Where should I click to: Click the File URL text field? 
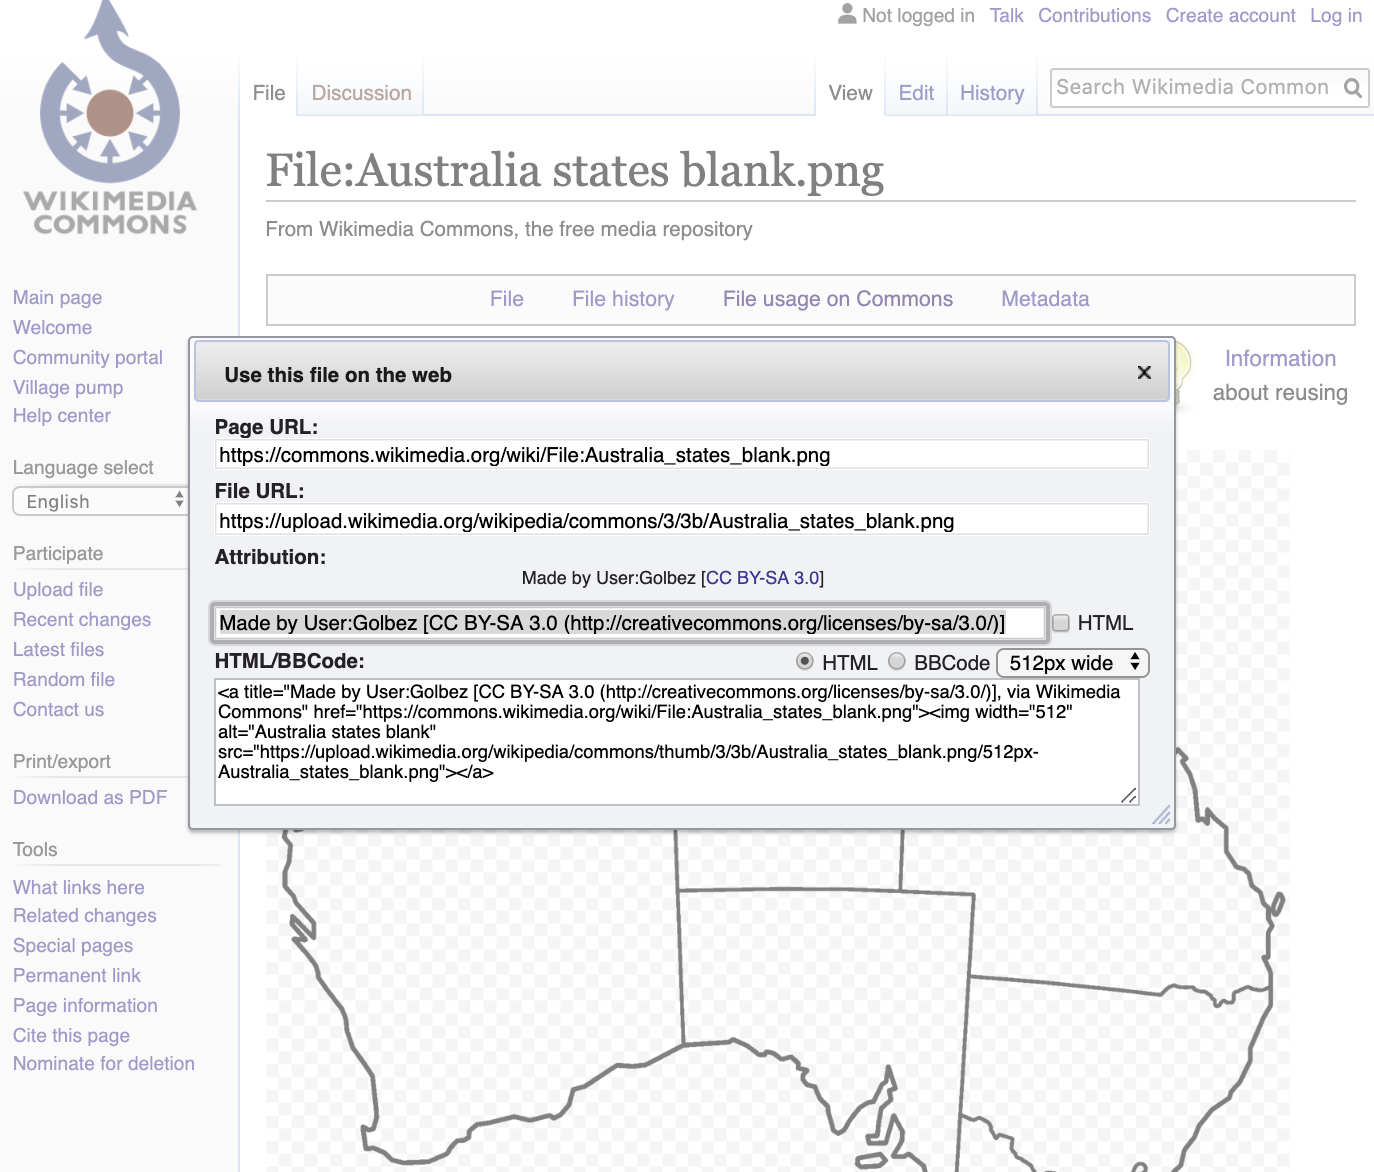coord(681,520)
